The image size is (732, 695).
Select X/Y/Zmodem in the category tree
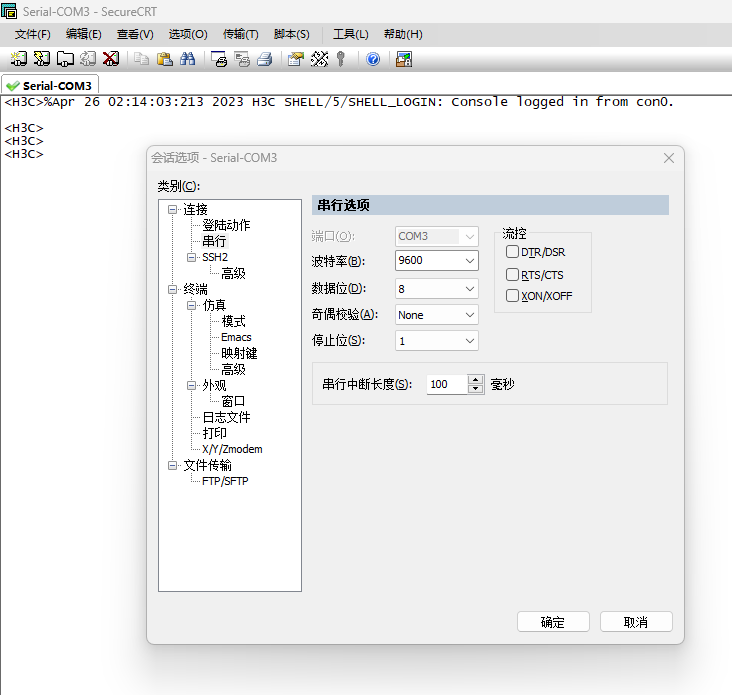point(232,449)
